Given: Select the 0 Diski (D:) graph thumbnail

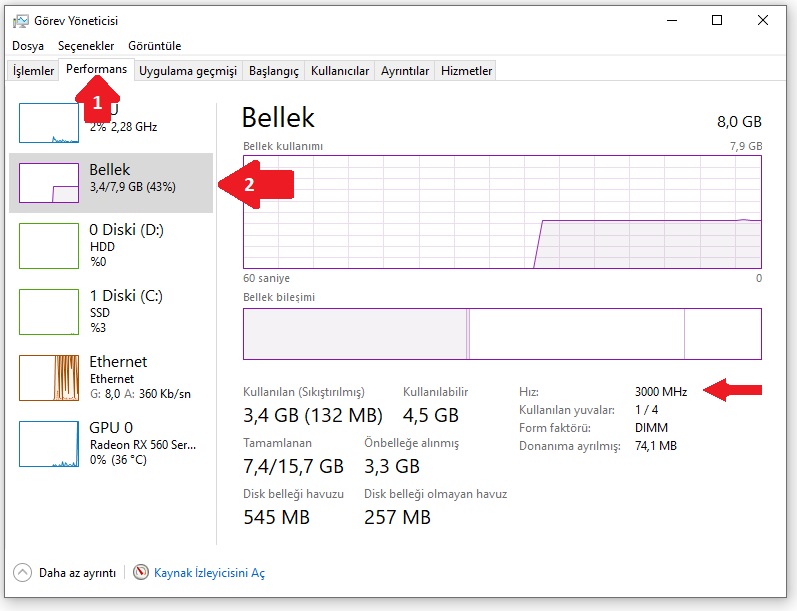Looking at the screenshot, I should click(49, 246).
